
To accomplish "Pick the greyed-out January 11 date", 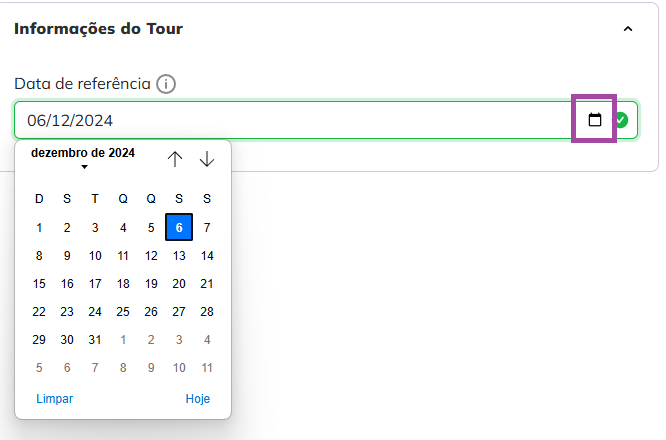I will tap(207, 367).
